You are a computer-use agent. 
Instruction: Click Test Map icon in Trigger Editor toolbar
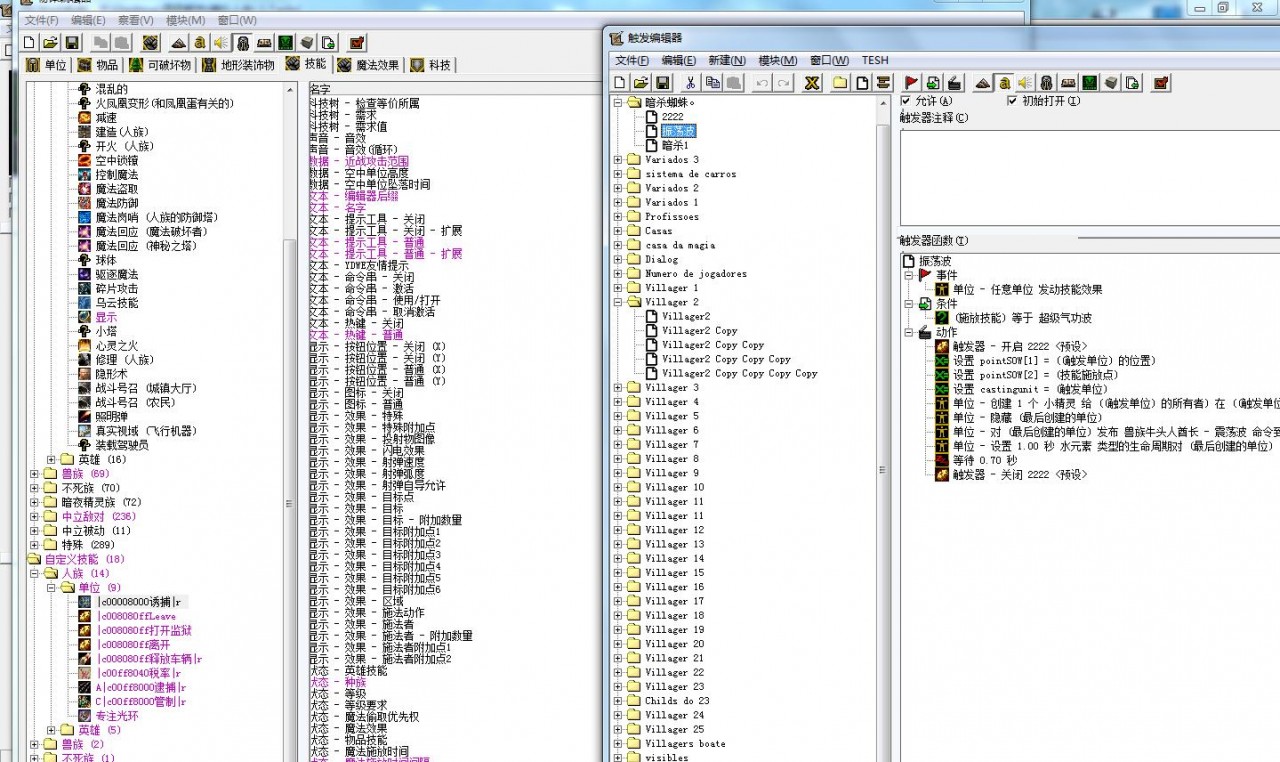1160,83
